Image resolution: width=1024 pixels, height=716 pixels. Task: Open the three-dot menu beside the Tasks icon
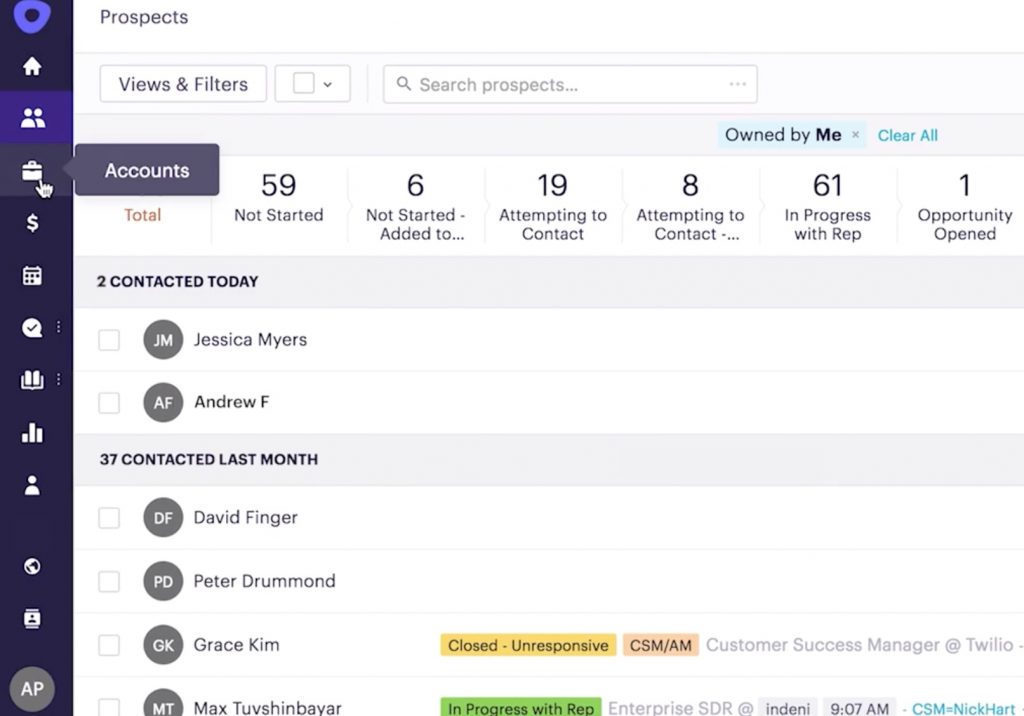(57, 327)
